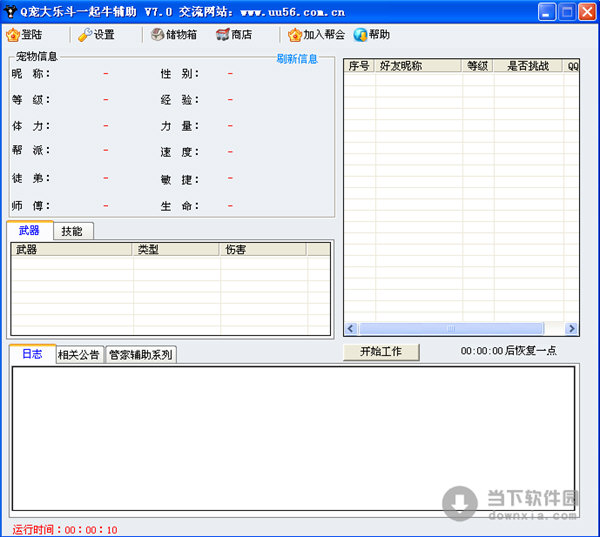Click the 经验 label in pet info
Image resolution: width=600 pixels, height=537 pixels.
[180, 100]
